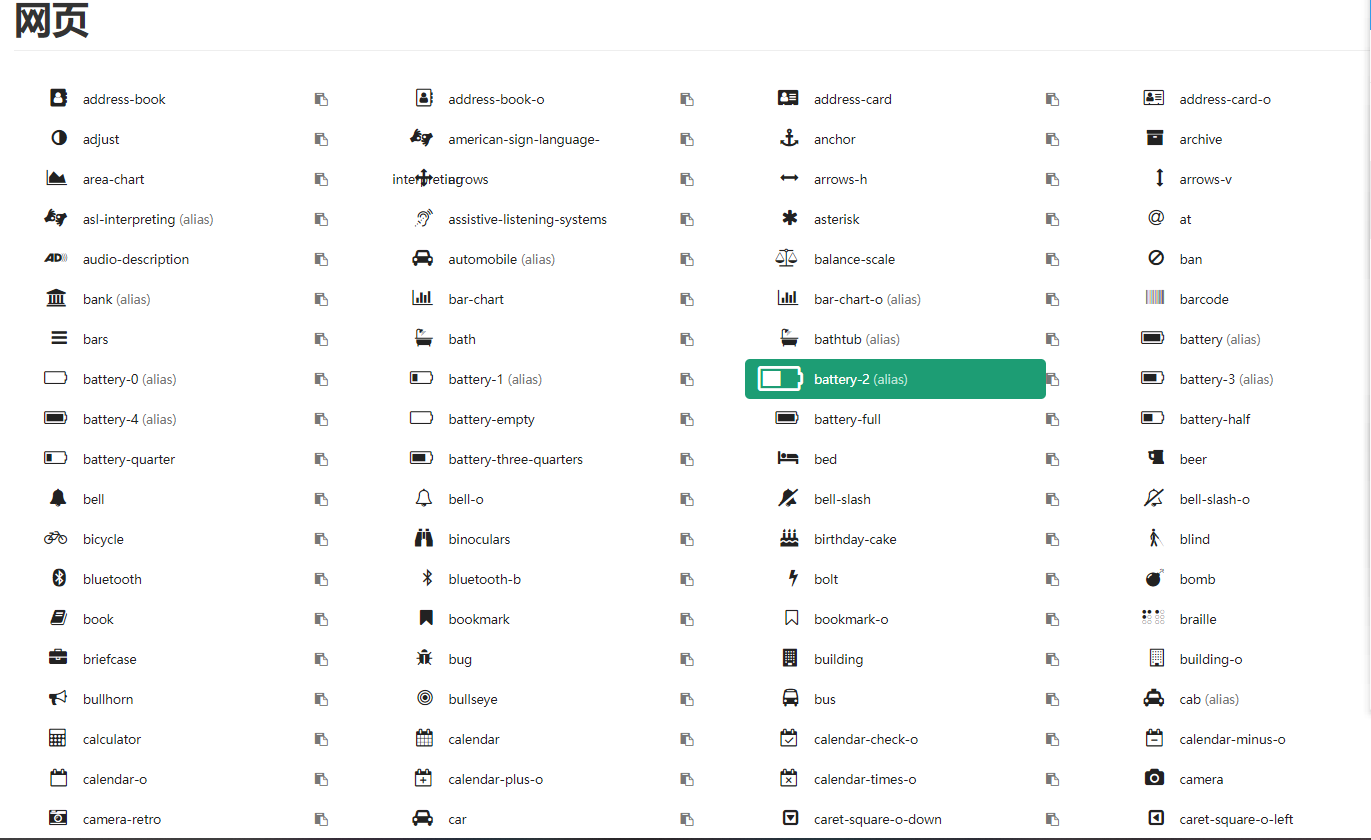Click the barcode icon

pyautogui.click(x=1155, y=298)
